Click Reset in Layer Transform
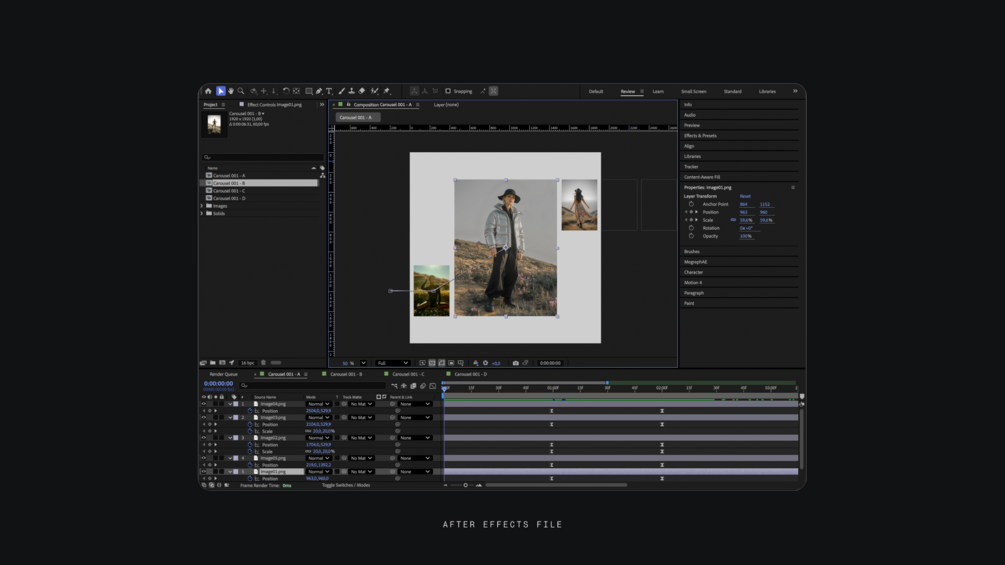This screenshot has height=565, width=1005. [x=745, y=196]
